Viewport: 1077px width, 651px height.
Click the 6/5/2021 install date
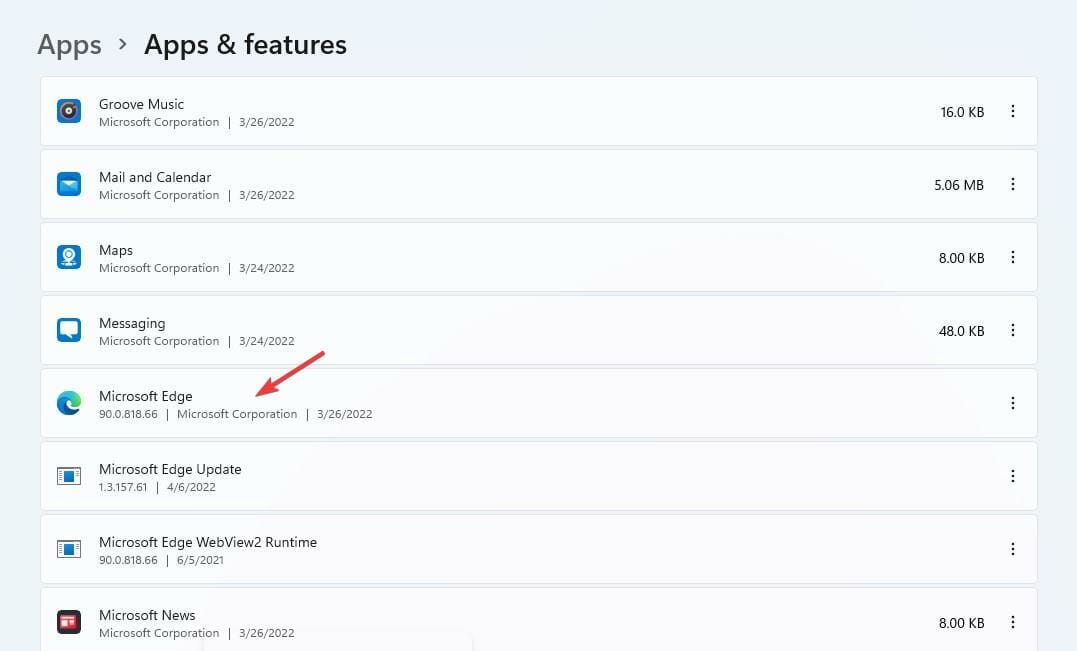200,560
